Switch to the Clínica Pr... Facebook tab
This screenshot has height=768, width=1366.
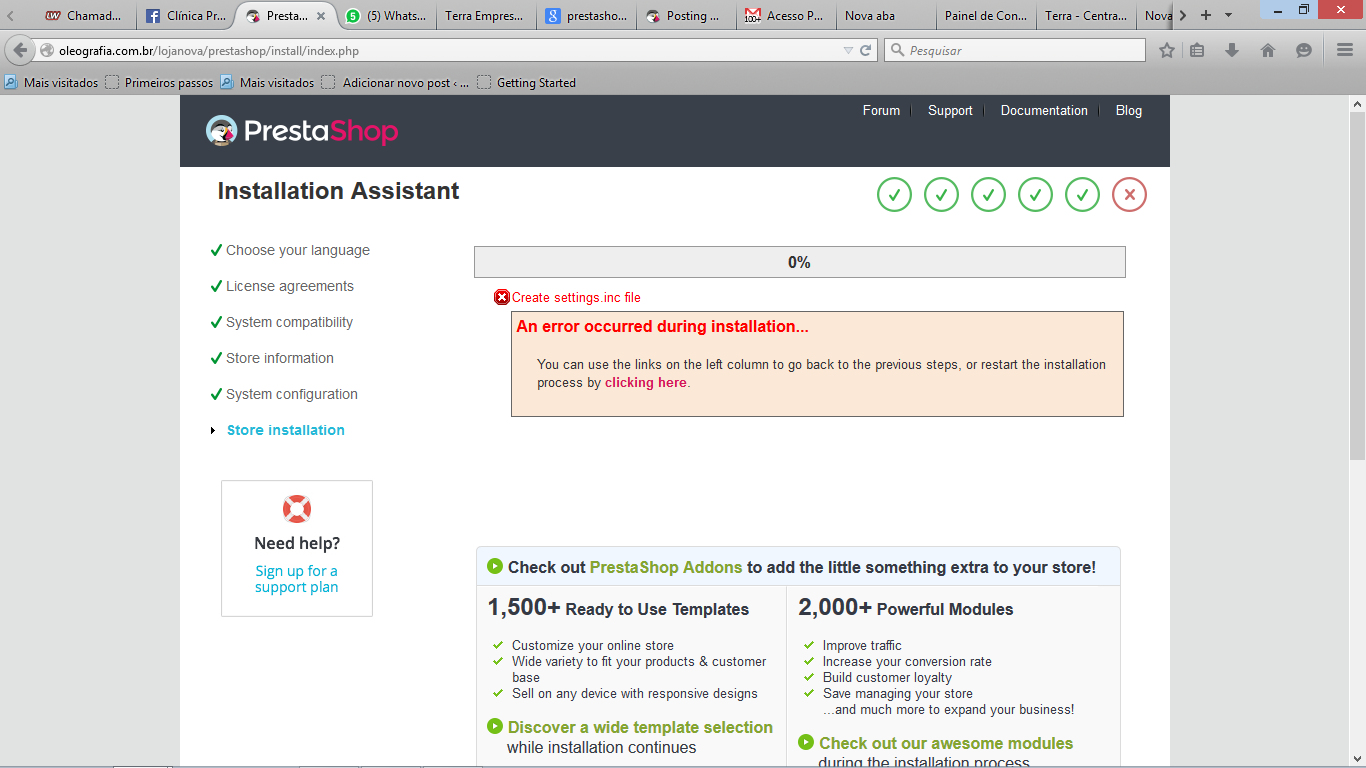(x=186, y=16)
